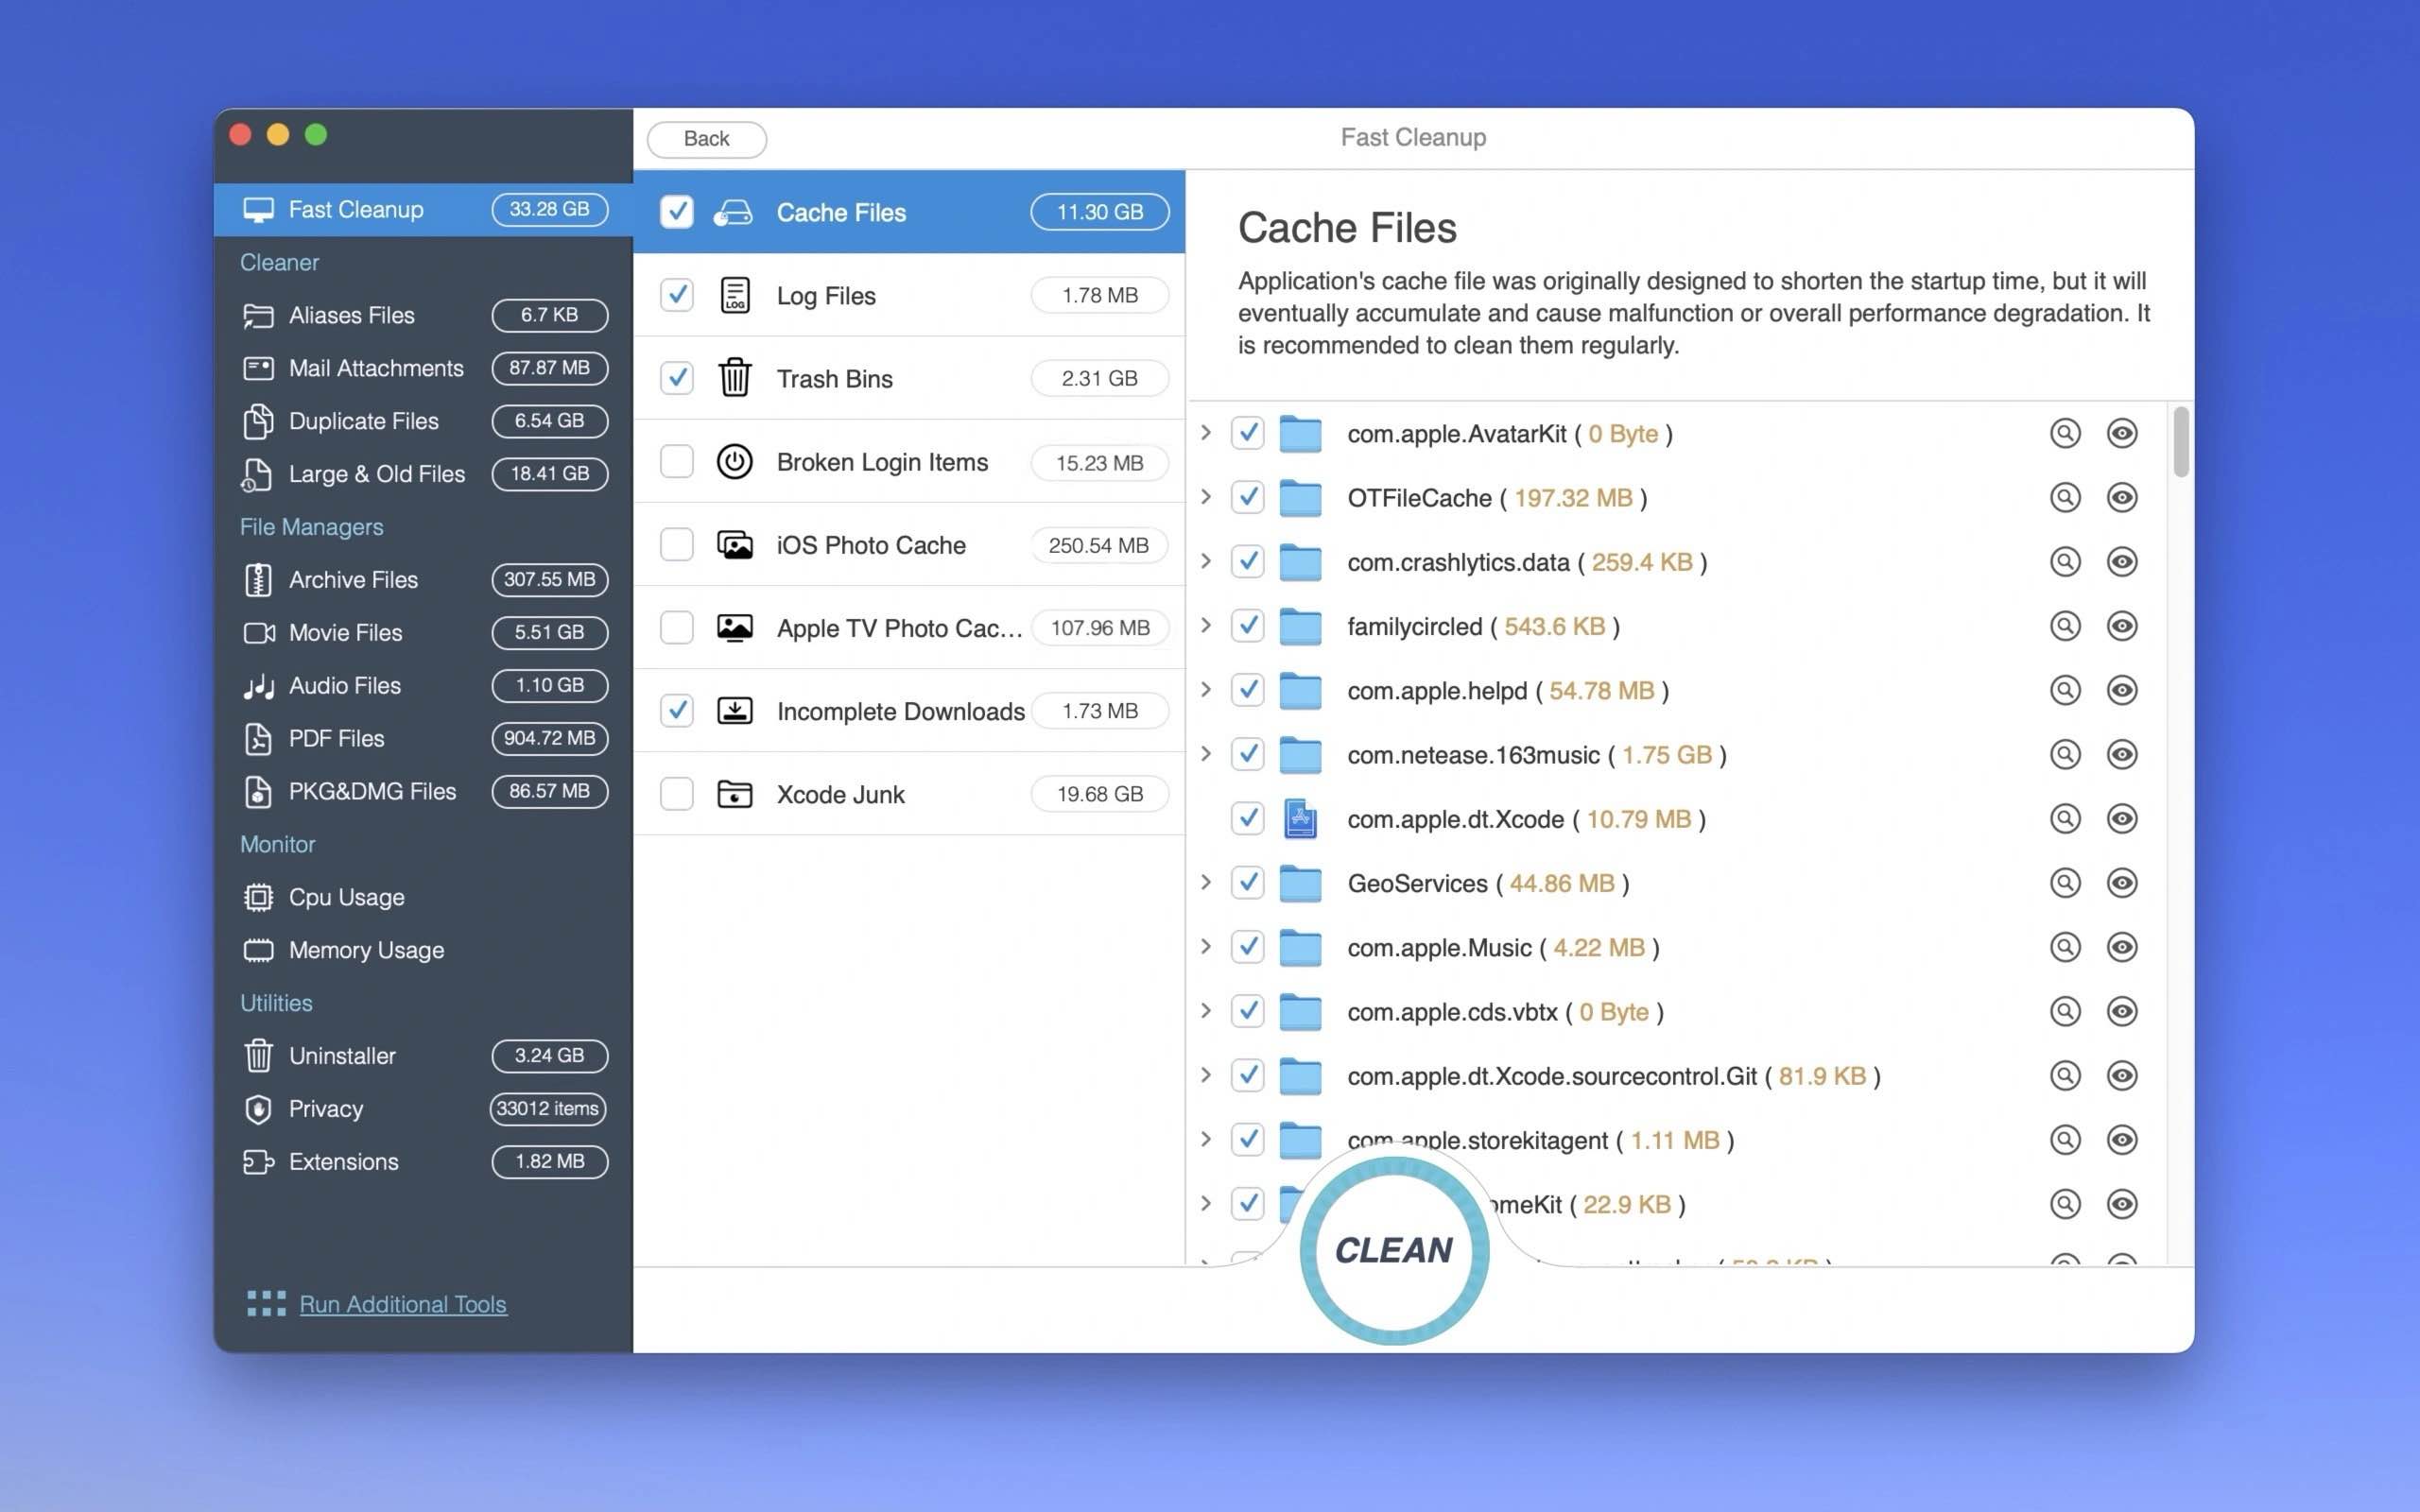Expand the com.apple.helpd folder

pyautogui.click(x=1205, y=690)
